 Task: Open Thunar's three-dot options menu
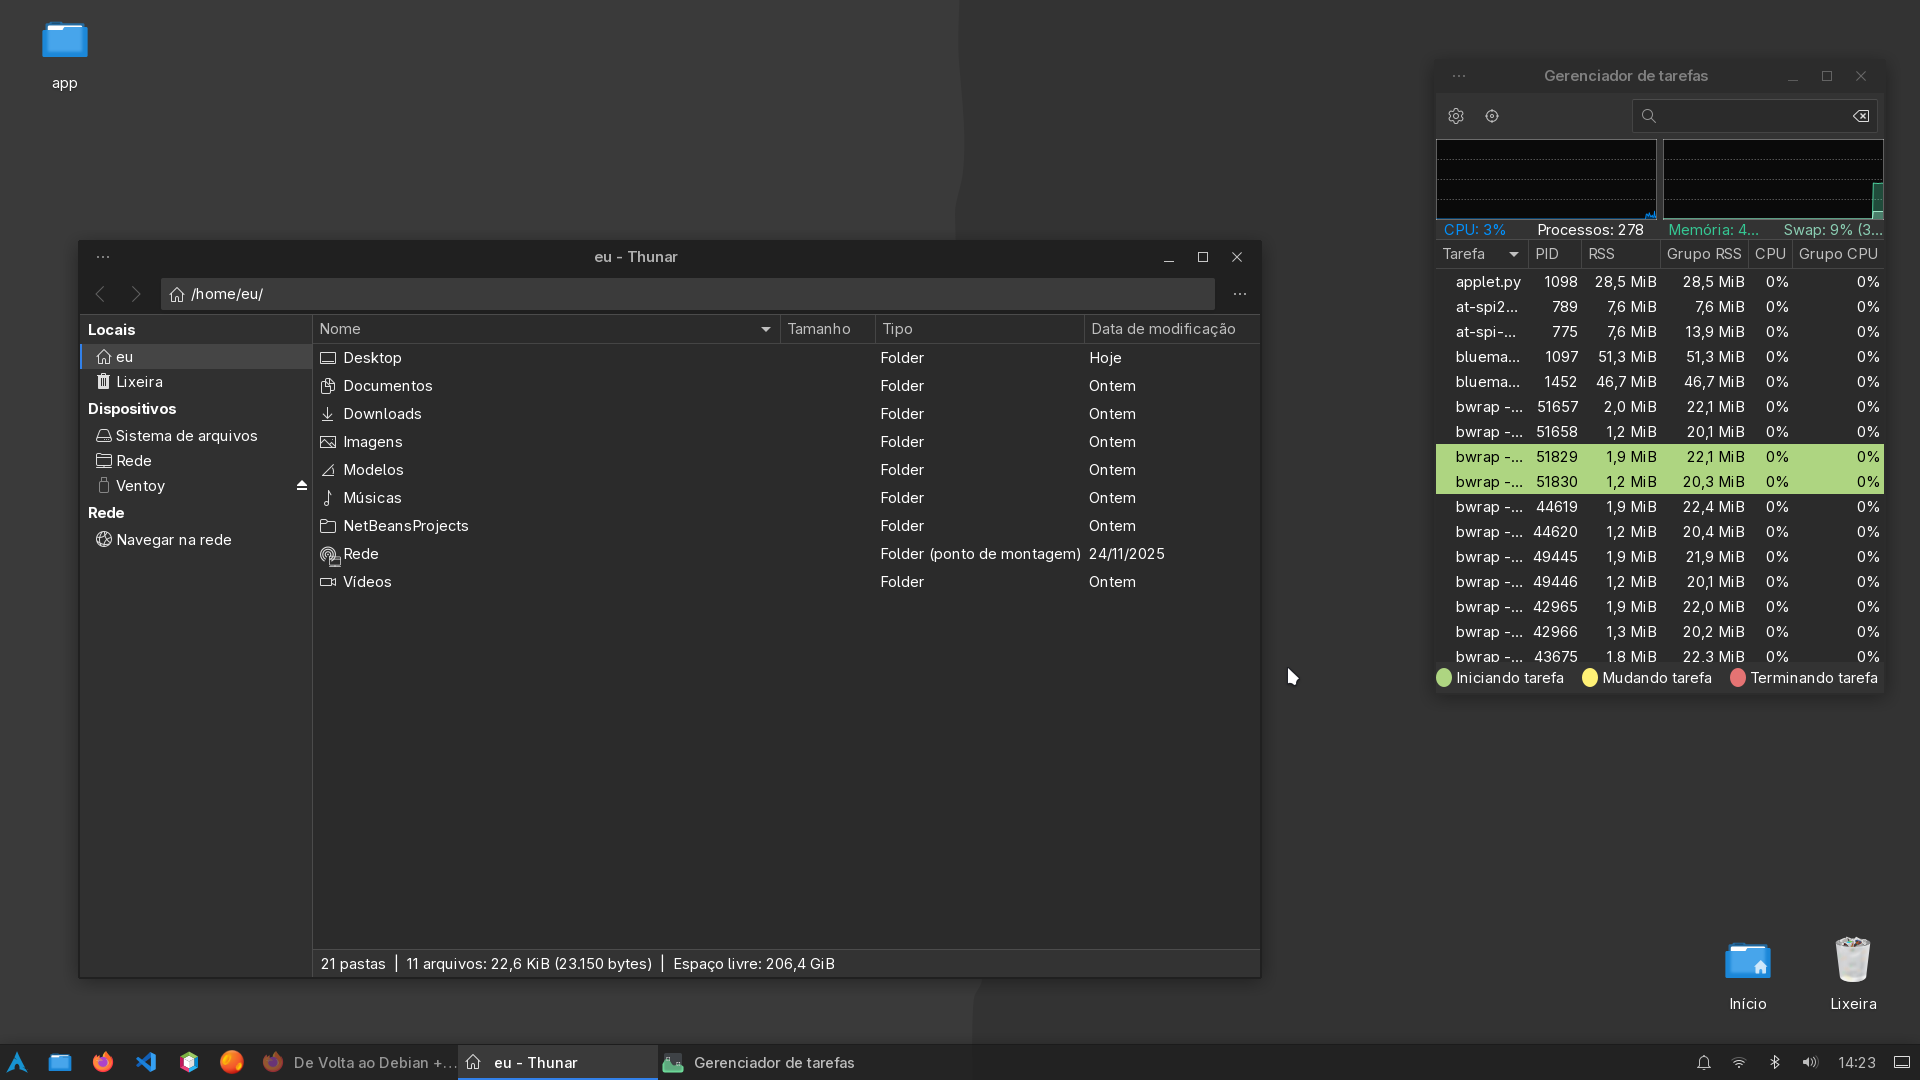point(1239,294)
